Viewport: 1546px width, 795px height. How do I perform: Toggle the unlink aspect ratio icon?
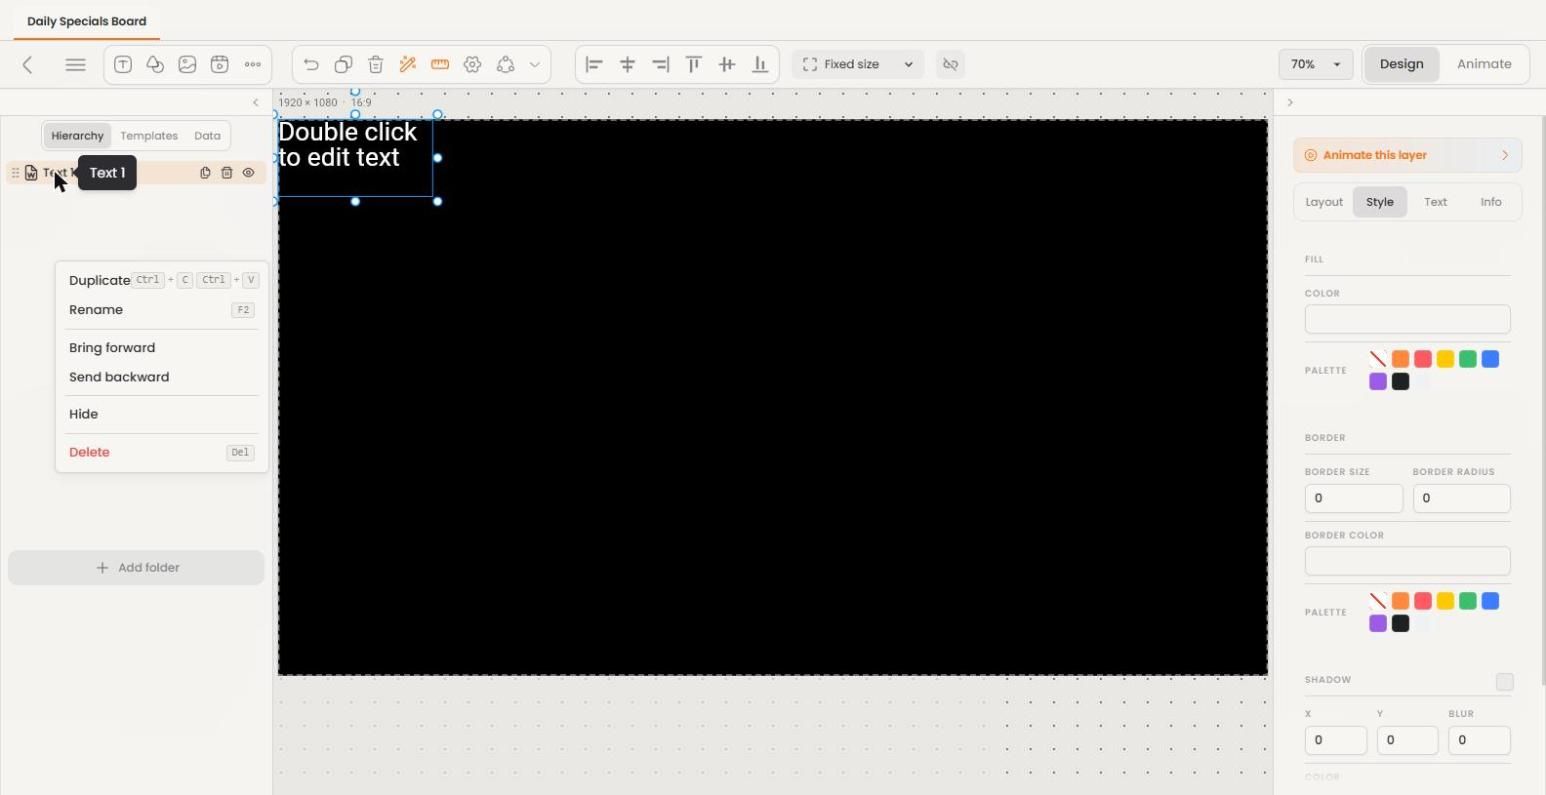950,64
